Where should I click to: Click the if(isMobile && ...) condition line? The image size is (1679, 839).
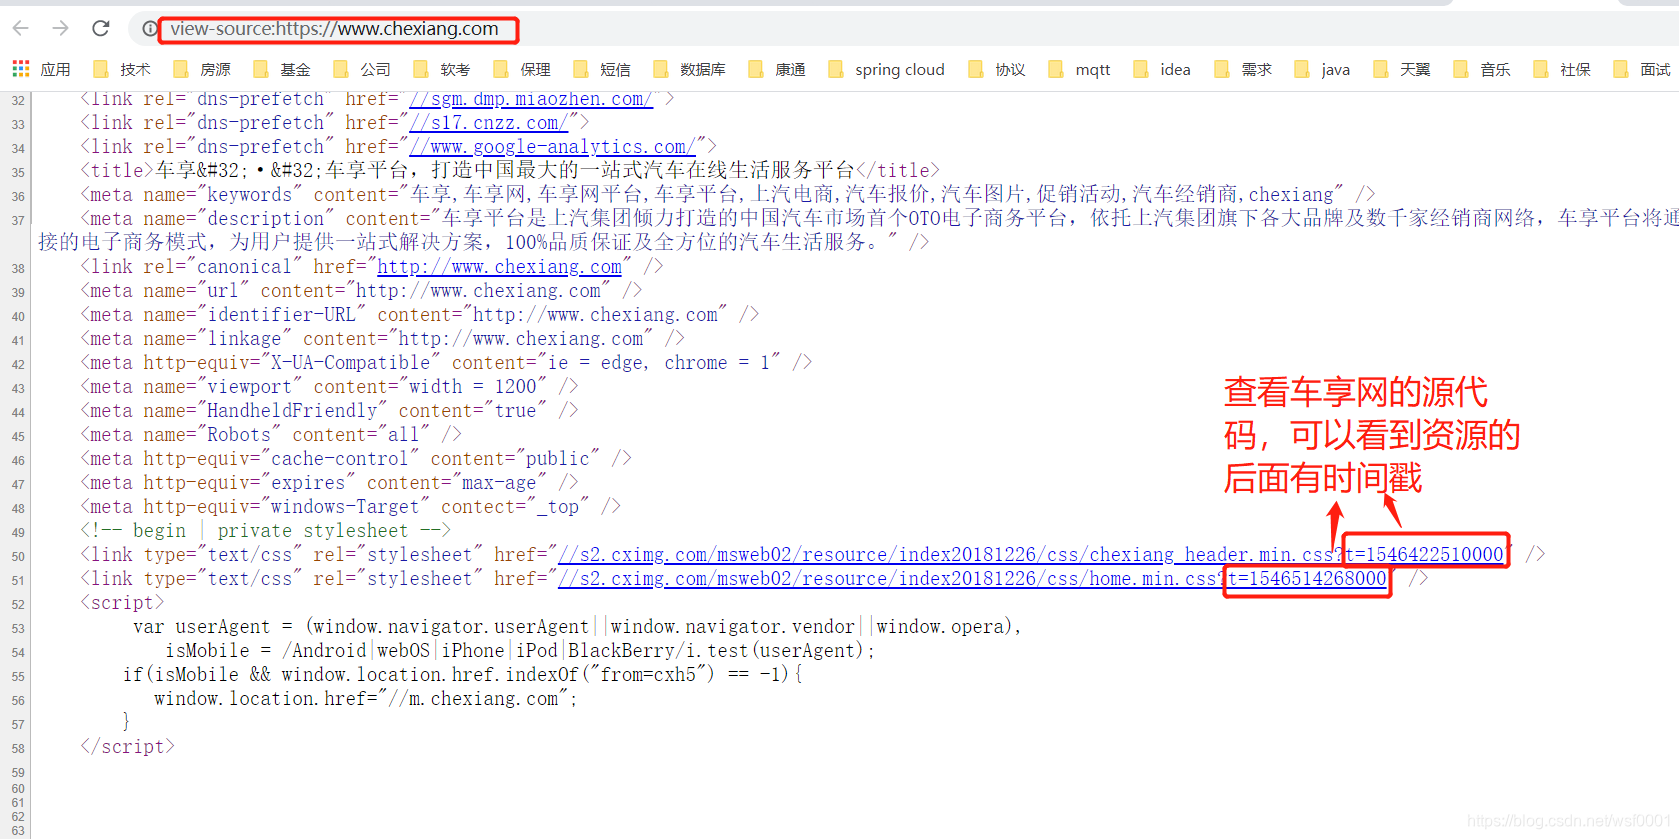(462, 674)
